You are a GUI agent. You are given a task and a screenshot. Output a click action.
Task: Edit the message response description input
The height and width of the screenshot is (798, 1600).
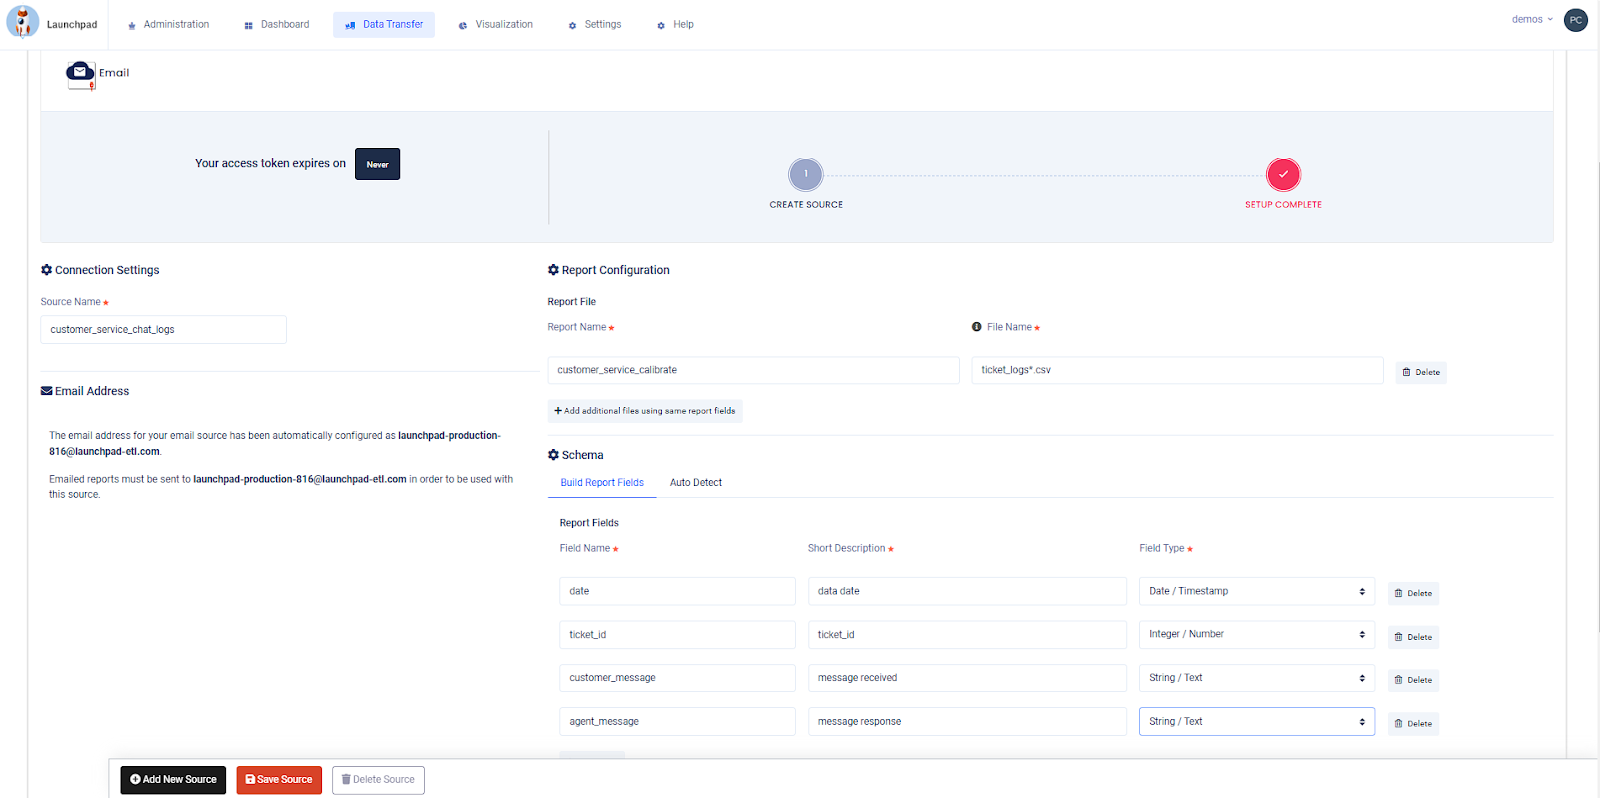967,722
